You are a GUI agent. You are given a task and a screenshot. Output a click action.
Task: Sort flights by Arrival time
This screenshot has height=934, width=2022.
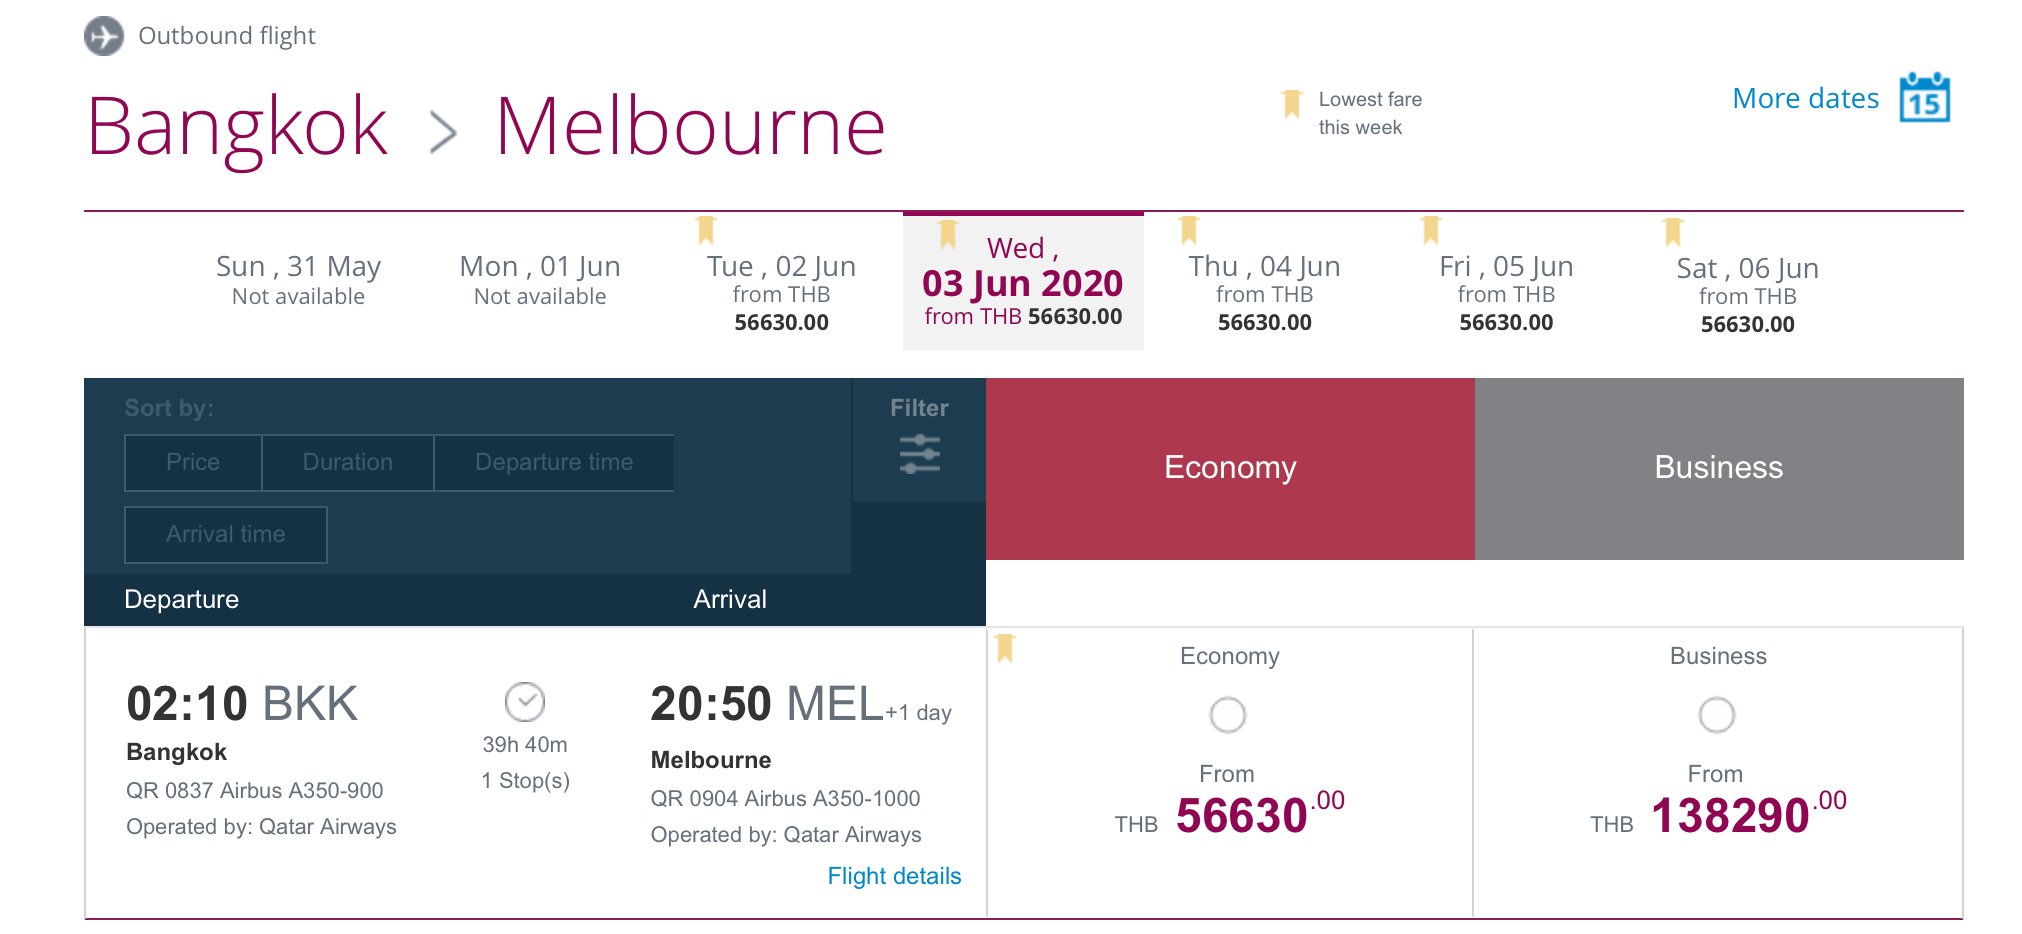click(x=226, y=534)
